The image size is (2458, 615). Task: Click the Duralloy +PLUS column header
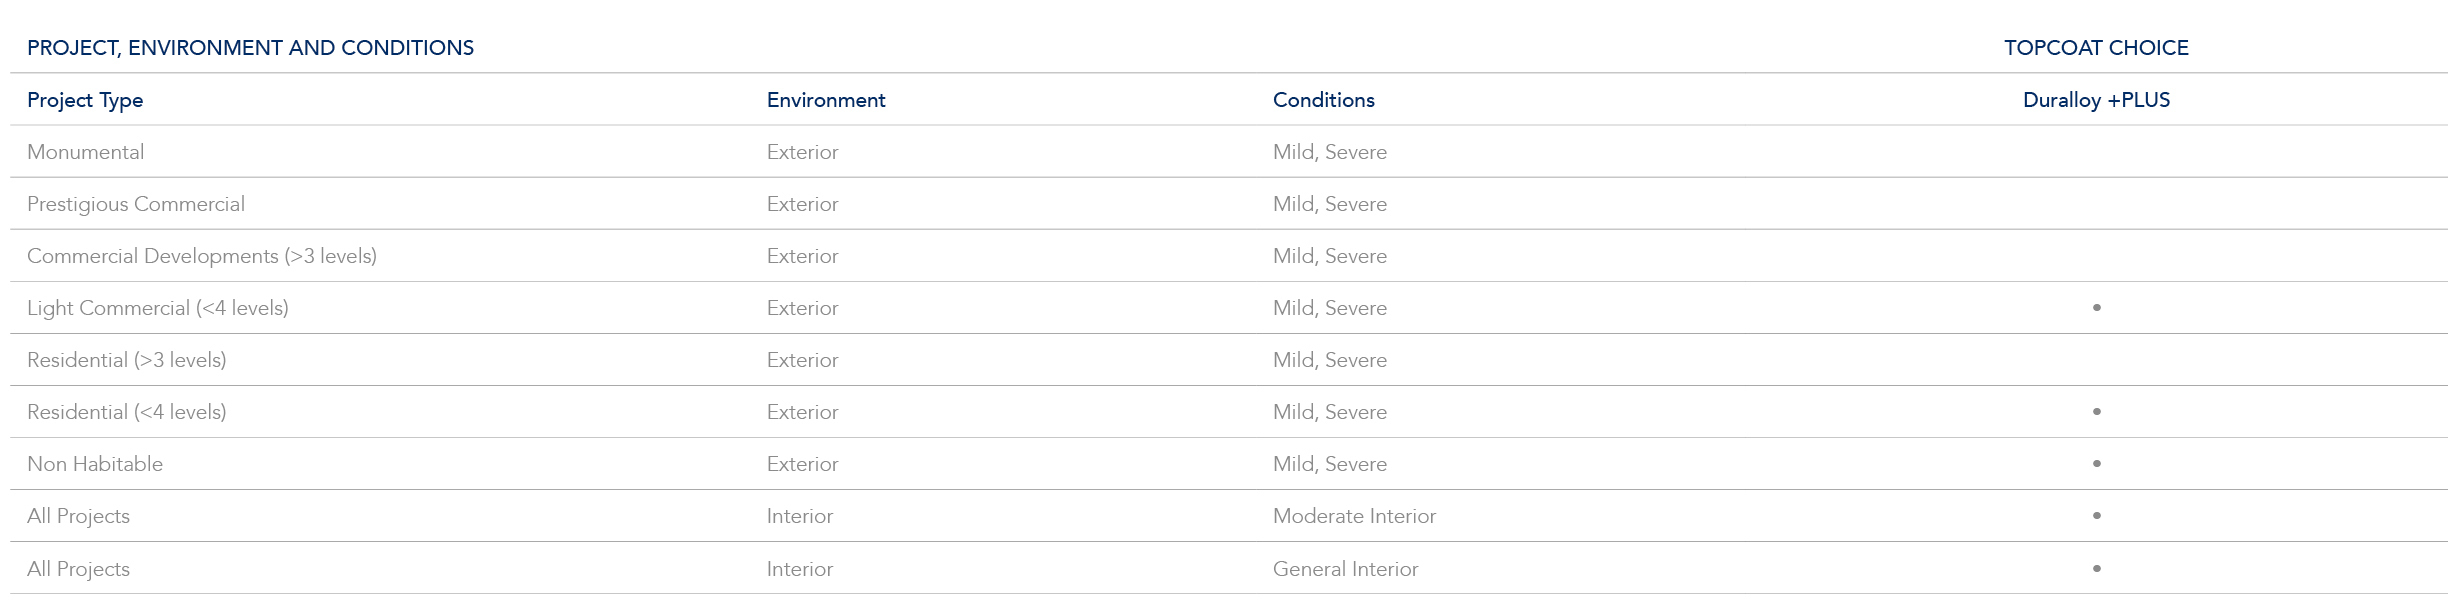pyautogui.click(x=2096, y=100)
